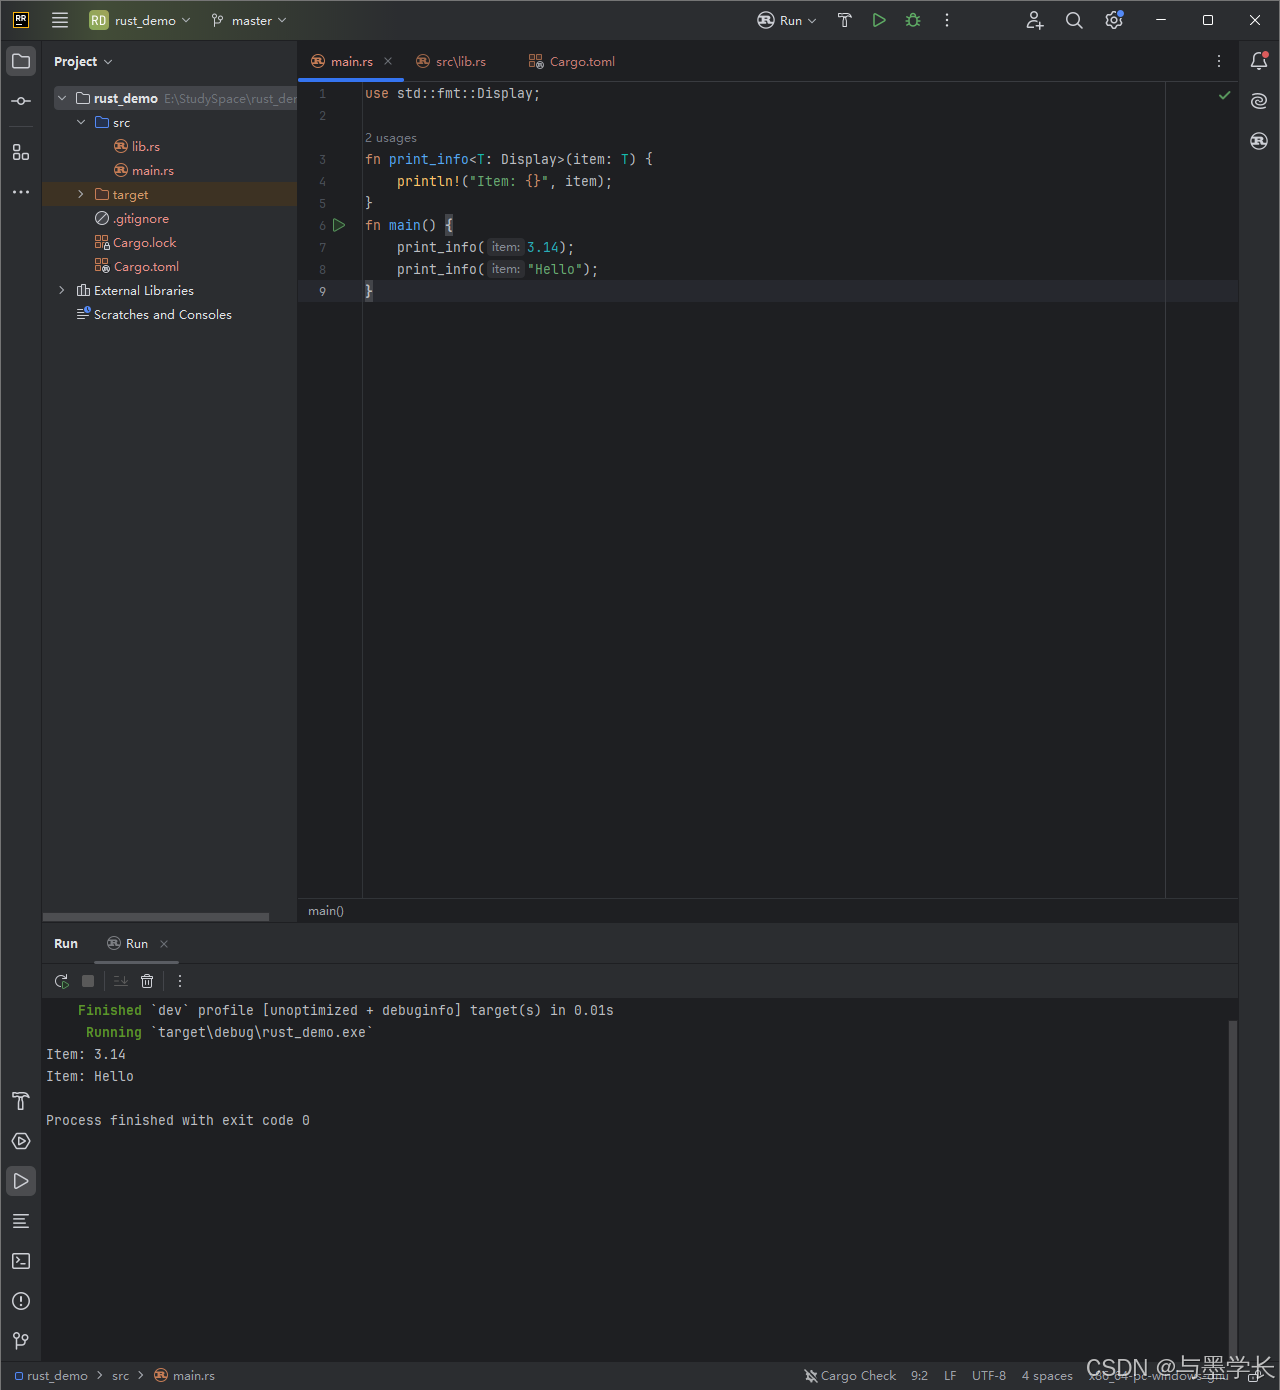Select .gitignore file

point(132,218)
